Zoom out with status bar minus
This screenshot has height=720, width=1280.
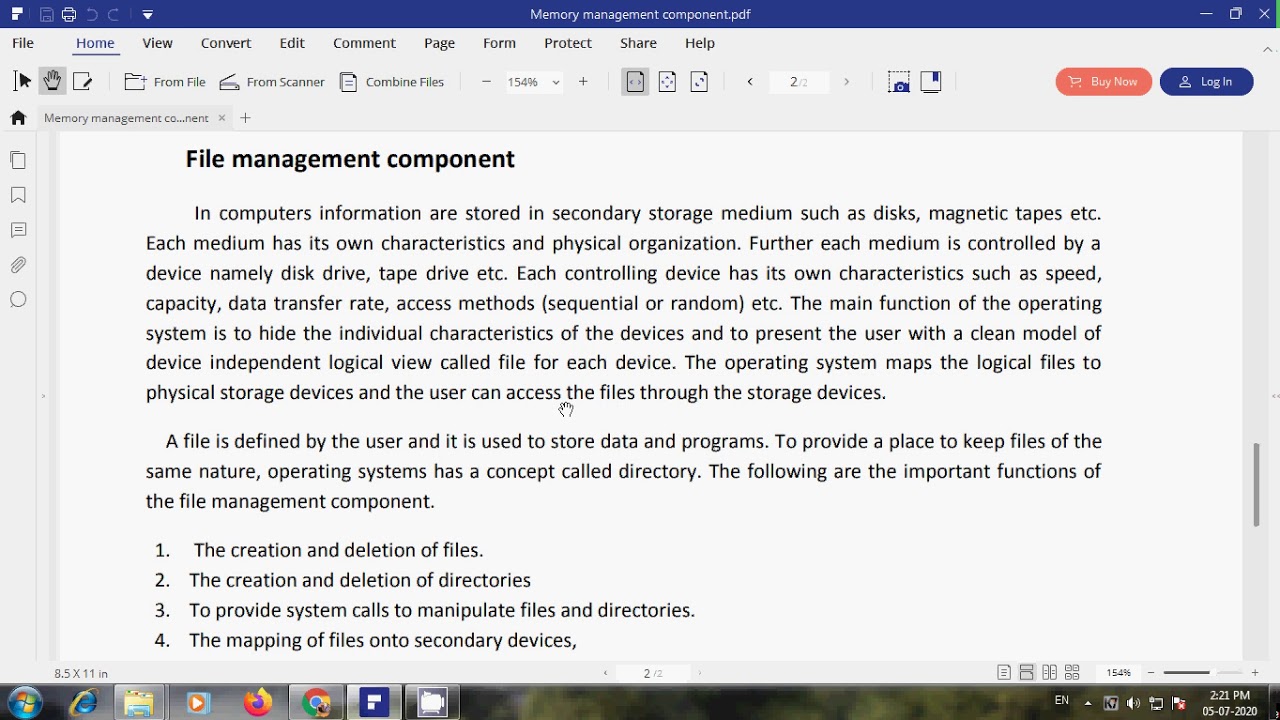click(x=1151, y=673)
